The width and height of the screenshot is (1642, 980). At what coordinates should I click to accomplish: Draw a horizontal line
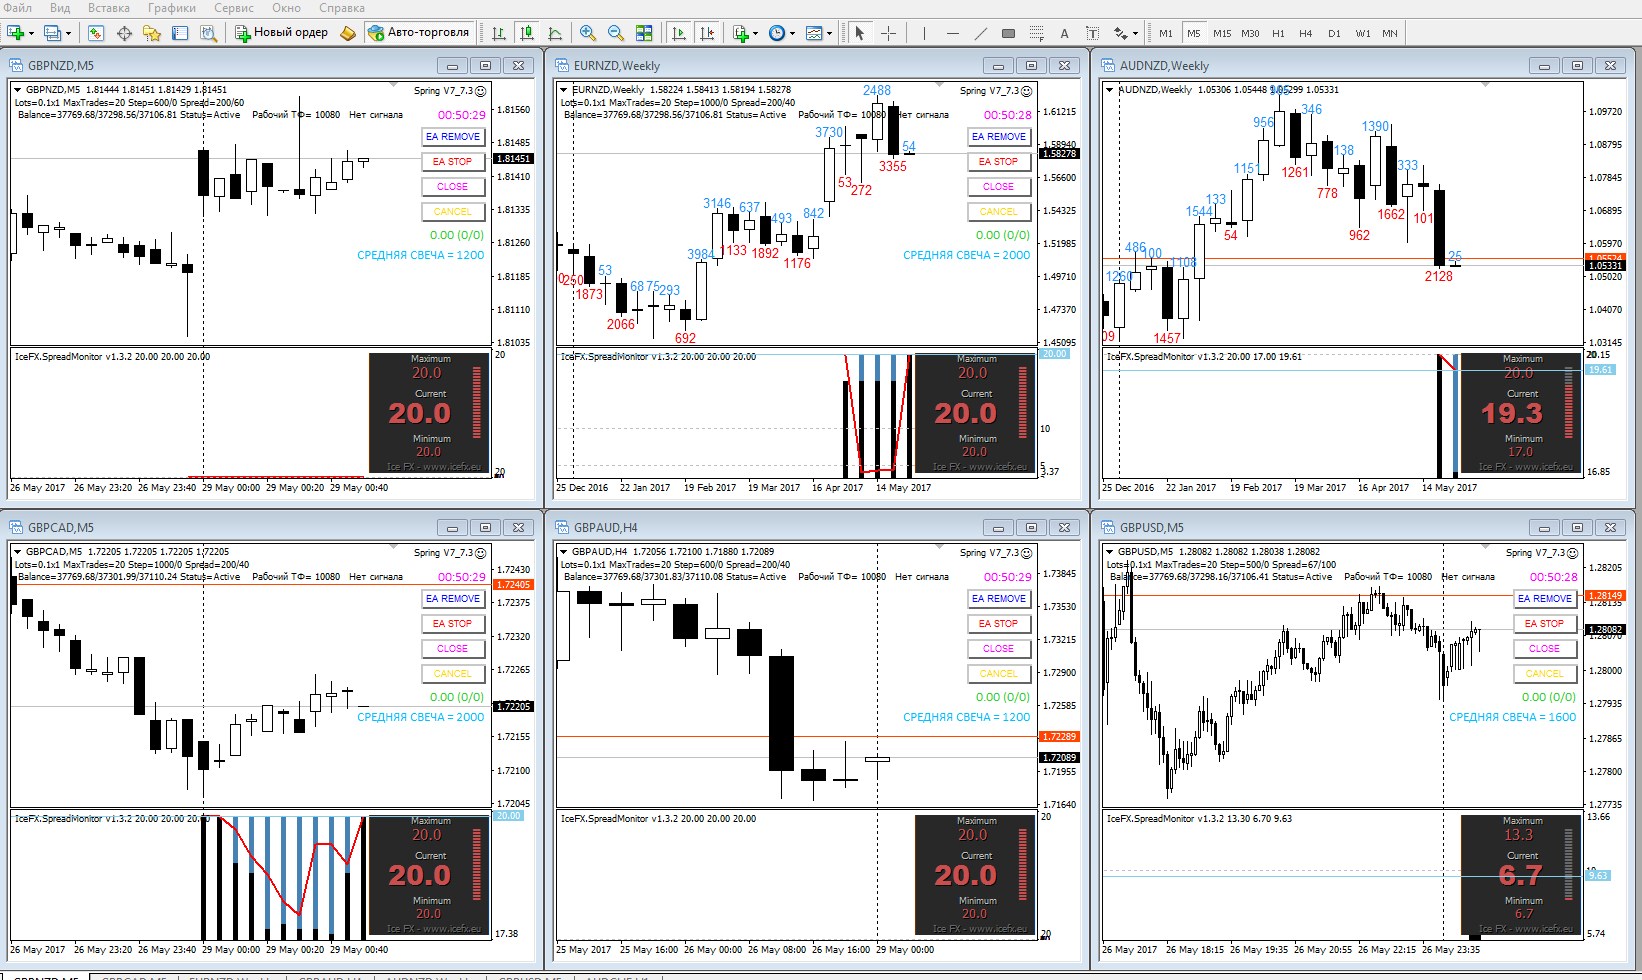(x=952, y=33)
